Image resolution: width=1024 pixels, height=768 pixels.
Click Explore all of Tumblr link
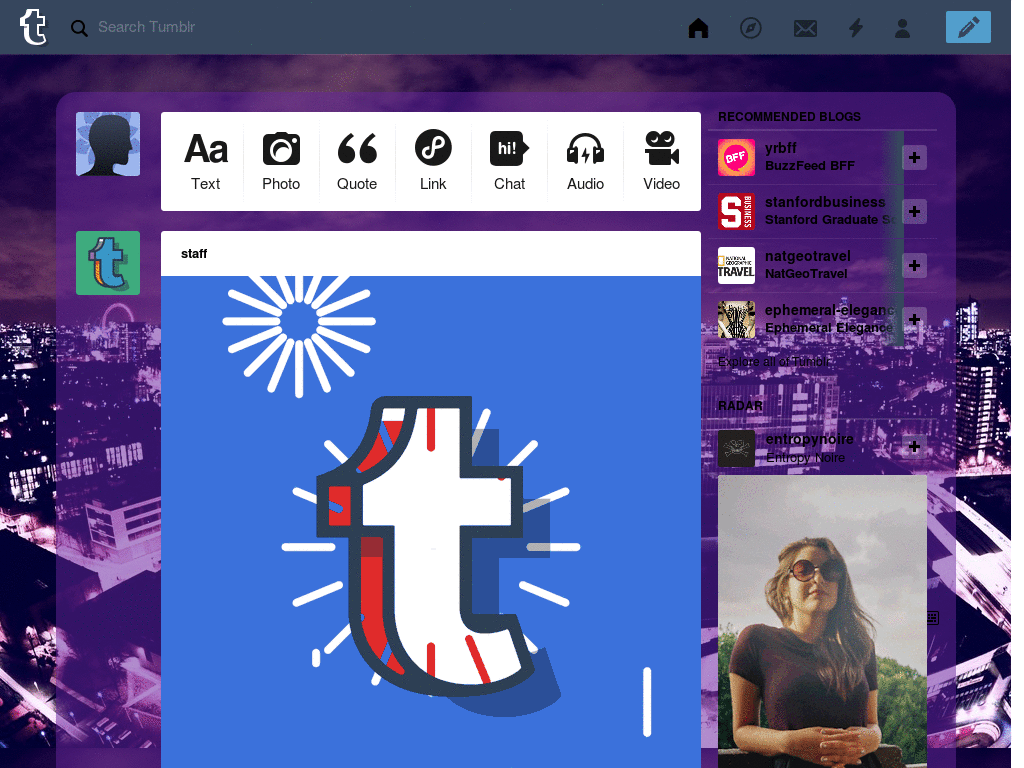tap(774, 362)
